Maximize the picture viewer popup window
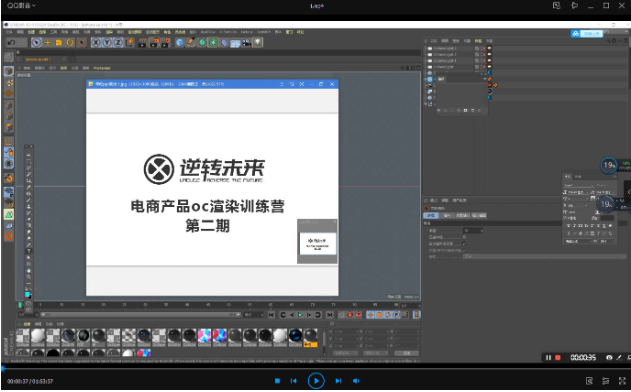This screenshot has height=392, width=631. [321, 84]
